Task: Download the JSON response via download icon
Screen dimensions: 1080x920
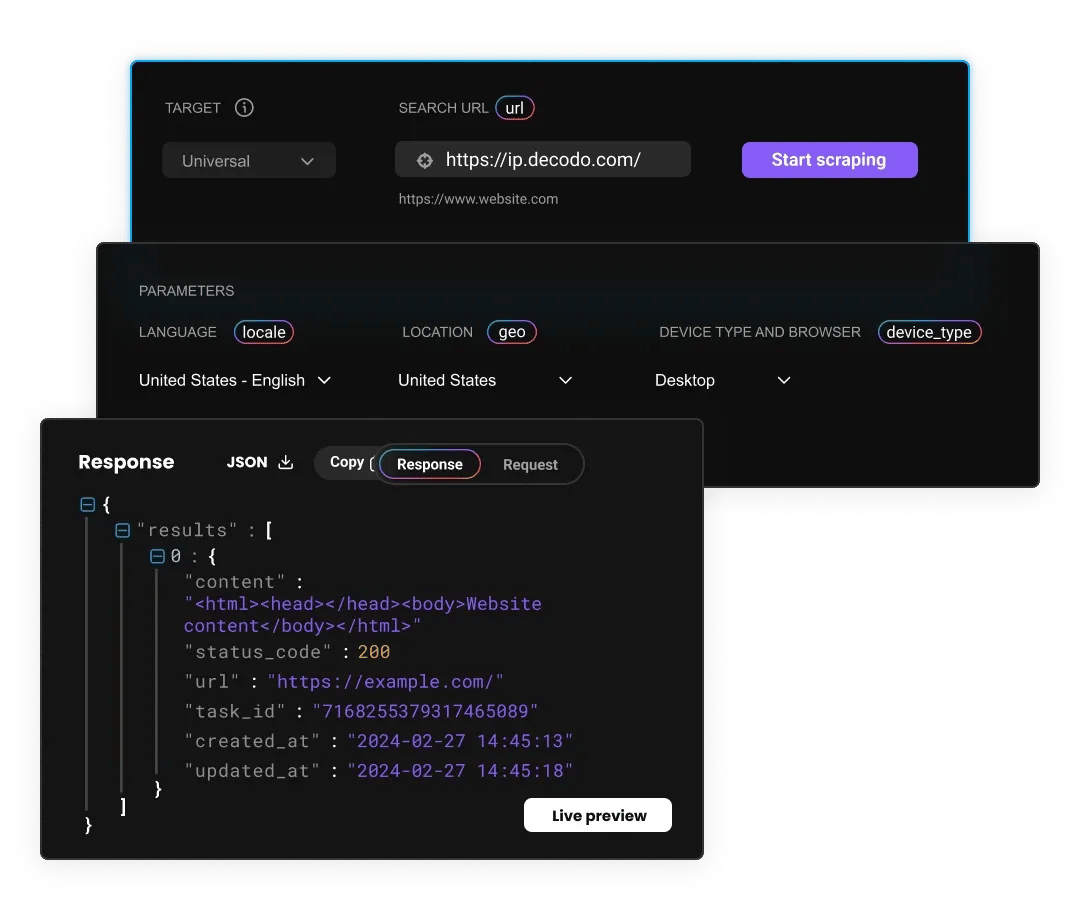Action: (x=286, y=462)
